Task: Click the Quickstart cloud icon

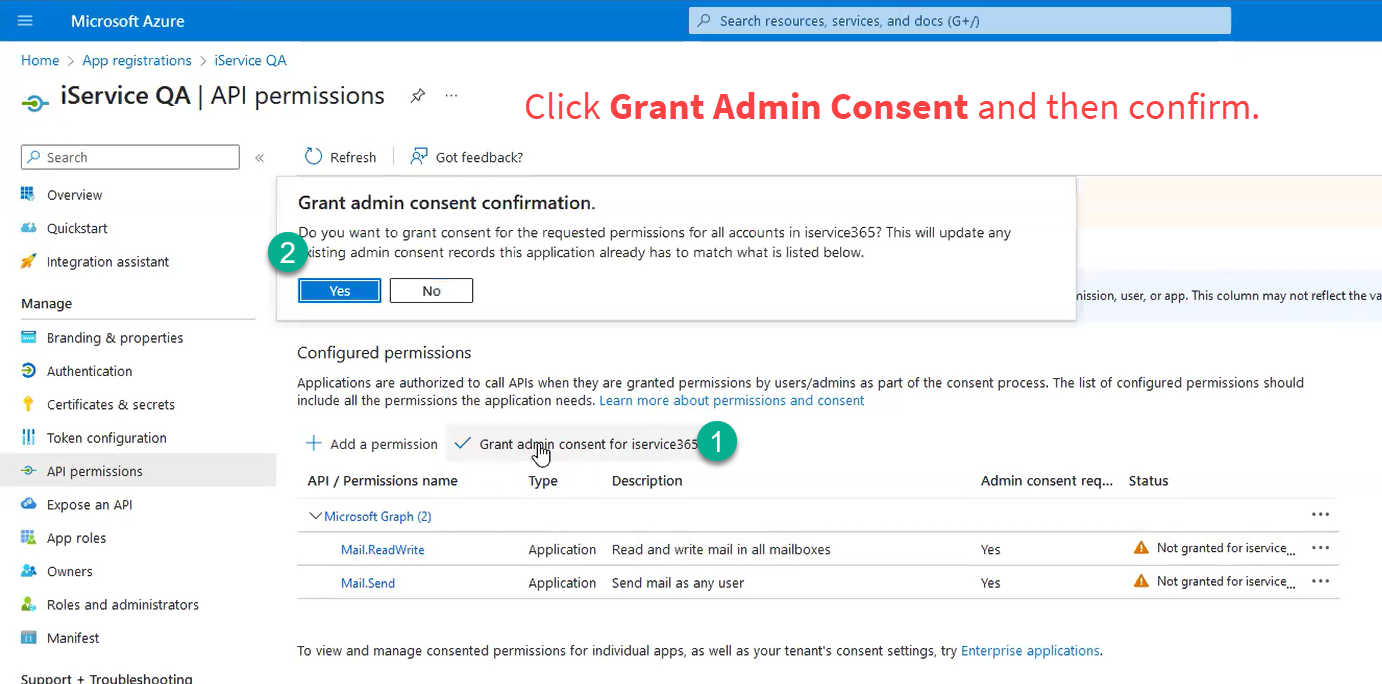Action: (28, 228)
